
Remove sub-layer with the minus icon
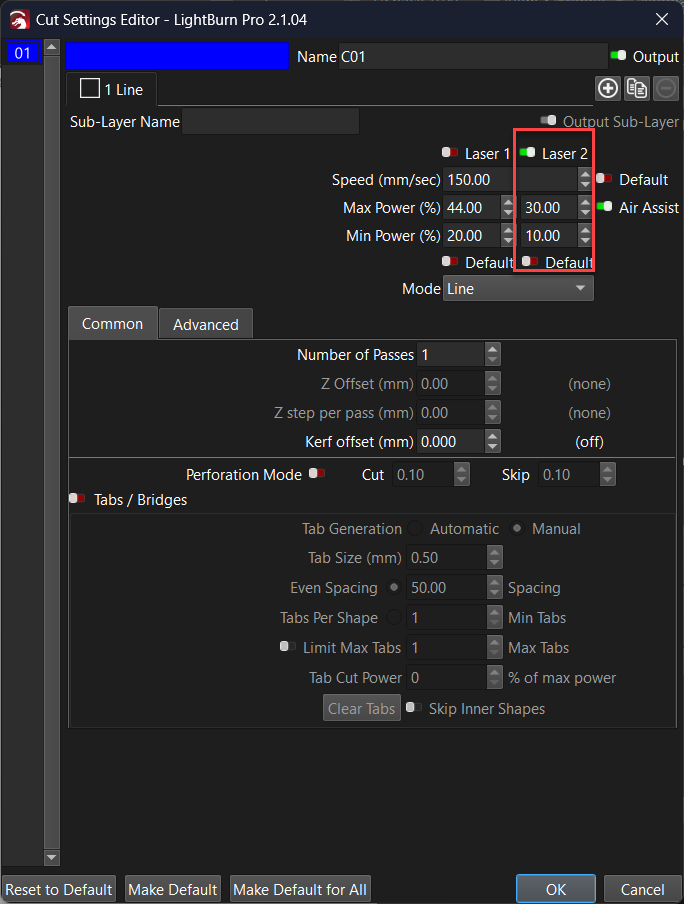[x=666, y=88]
